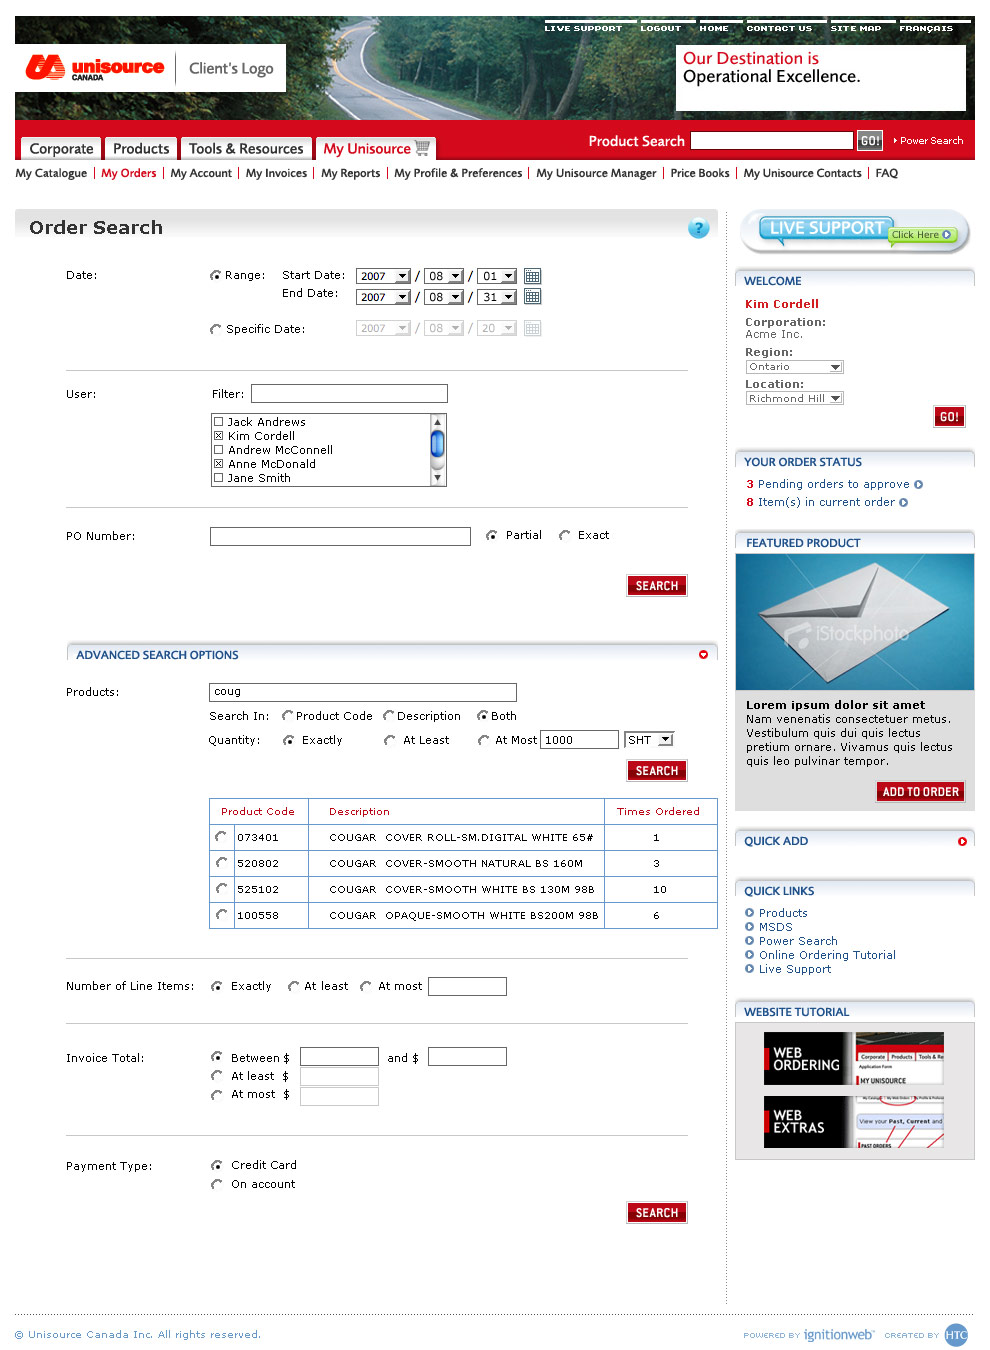This screenshot has width=990, height=1350.
Task: Open the Online Ordering Tutorial quick link
Action: pyautogui.click(x=827, y=955)
